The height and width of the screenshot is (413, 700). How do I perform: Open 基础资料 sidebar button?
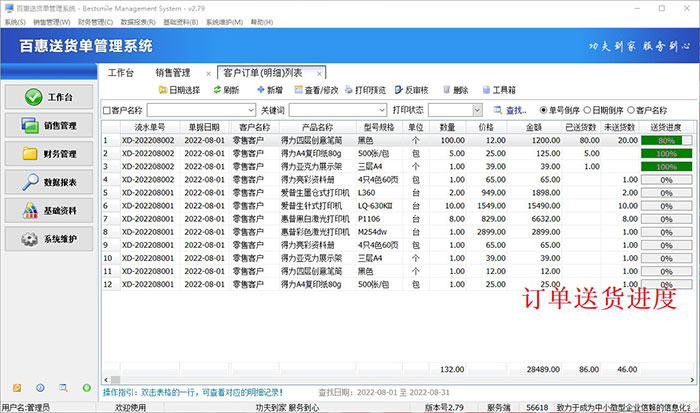click(49, 210)
